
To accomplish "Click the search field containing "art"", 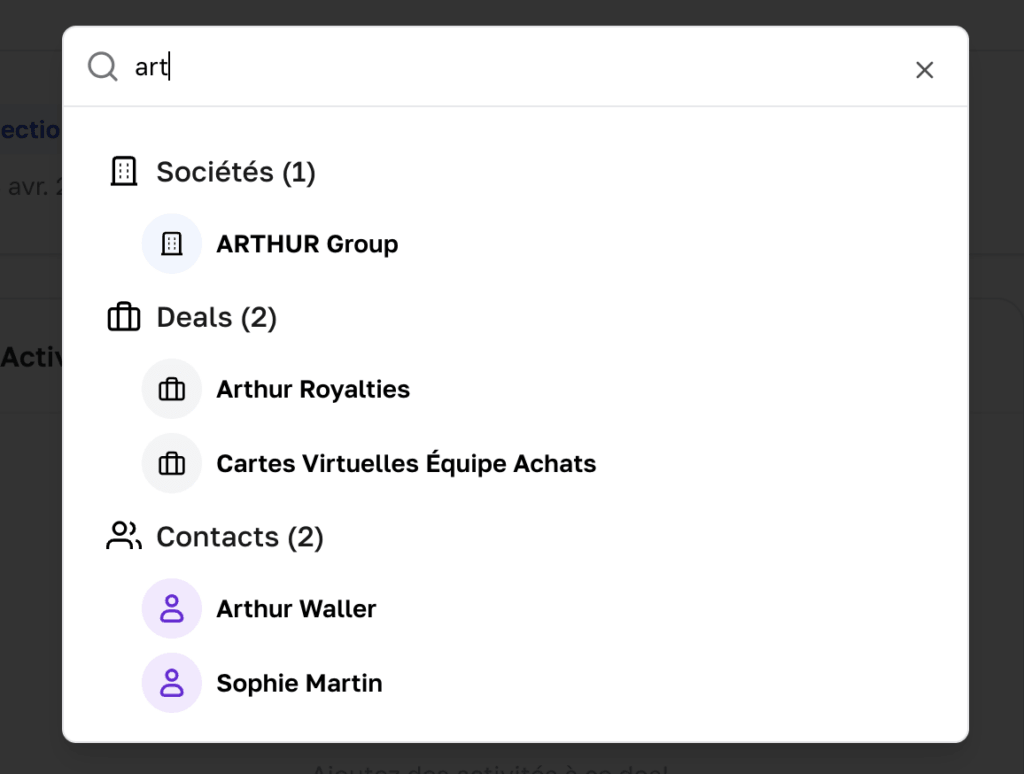I will (x=500, y=68).
